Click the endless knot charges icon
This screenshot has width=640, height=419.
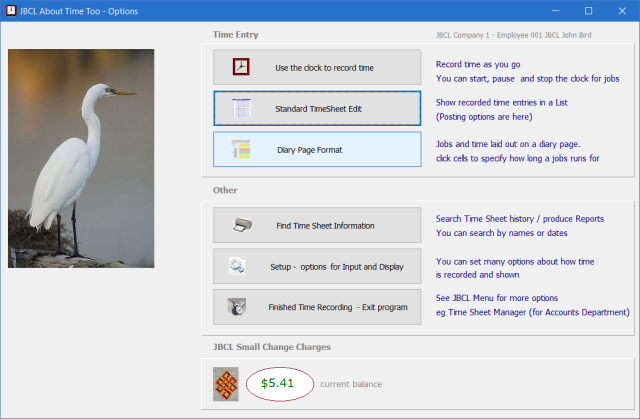tap(226, 383)
